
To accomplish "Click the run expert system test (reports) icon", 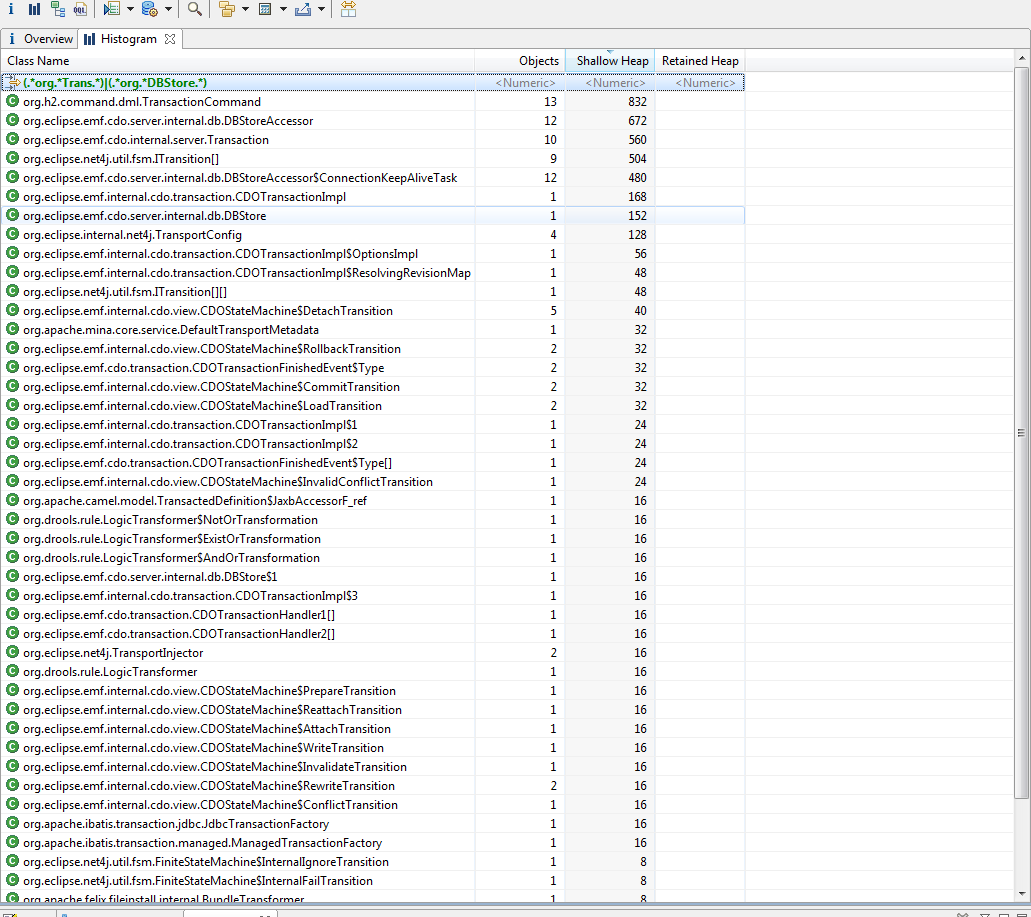I will coord(150,9).
